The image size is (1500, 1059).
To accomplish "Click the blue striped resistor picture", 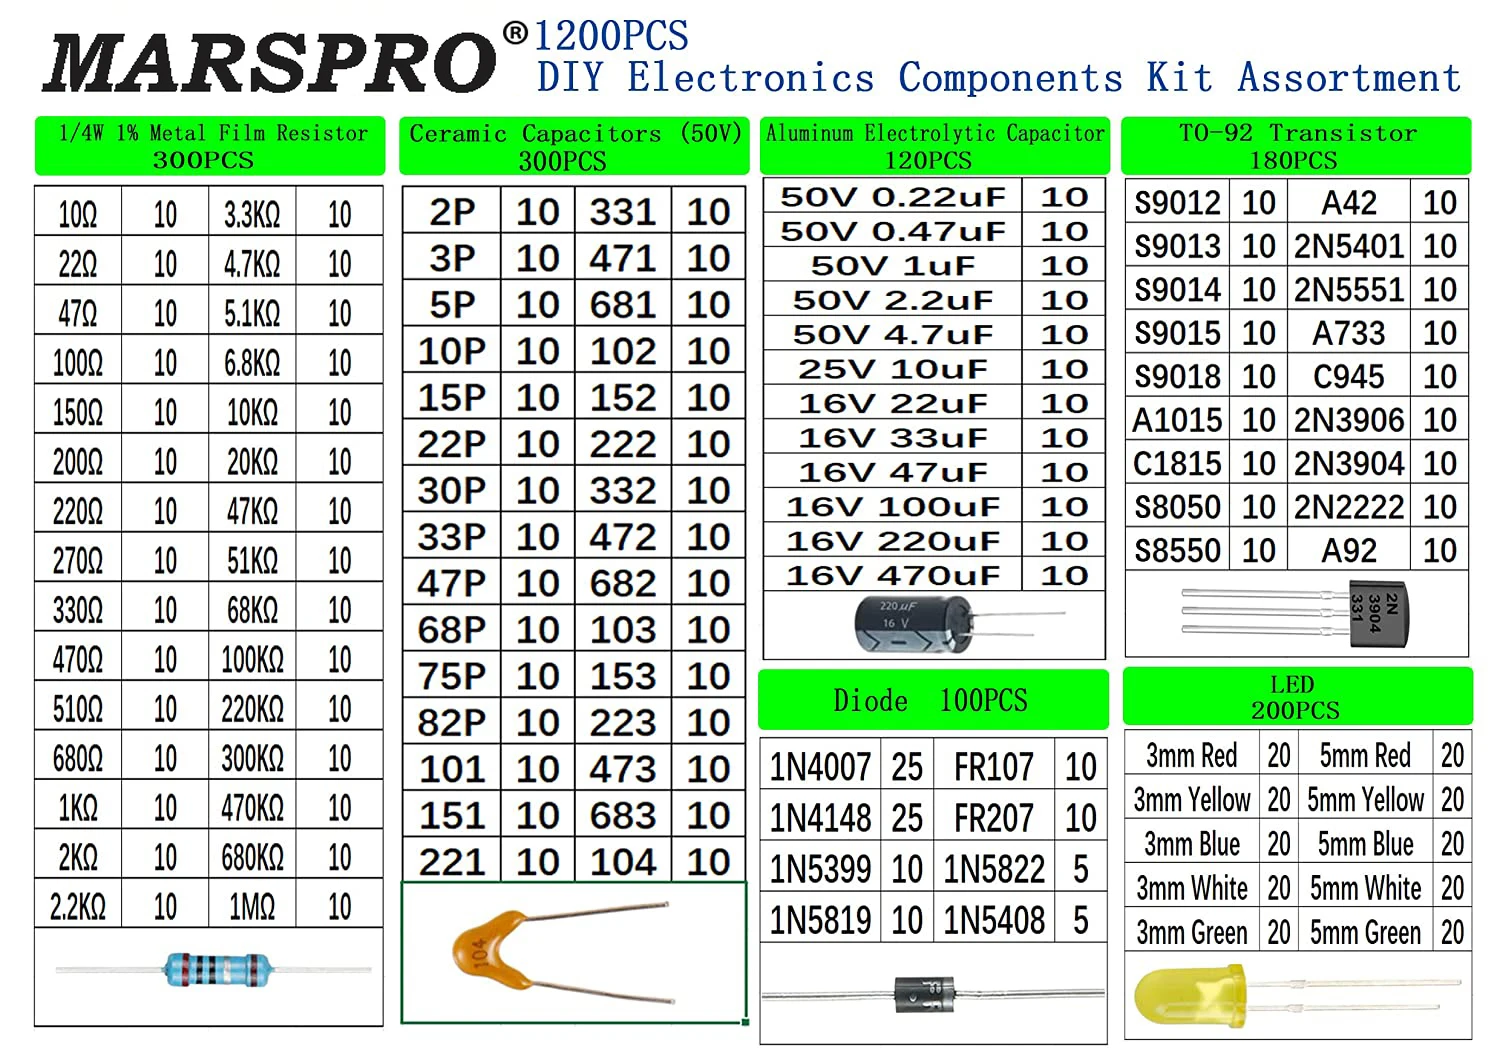I will coord(216,969).
